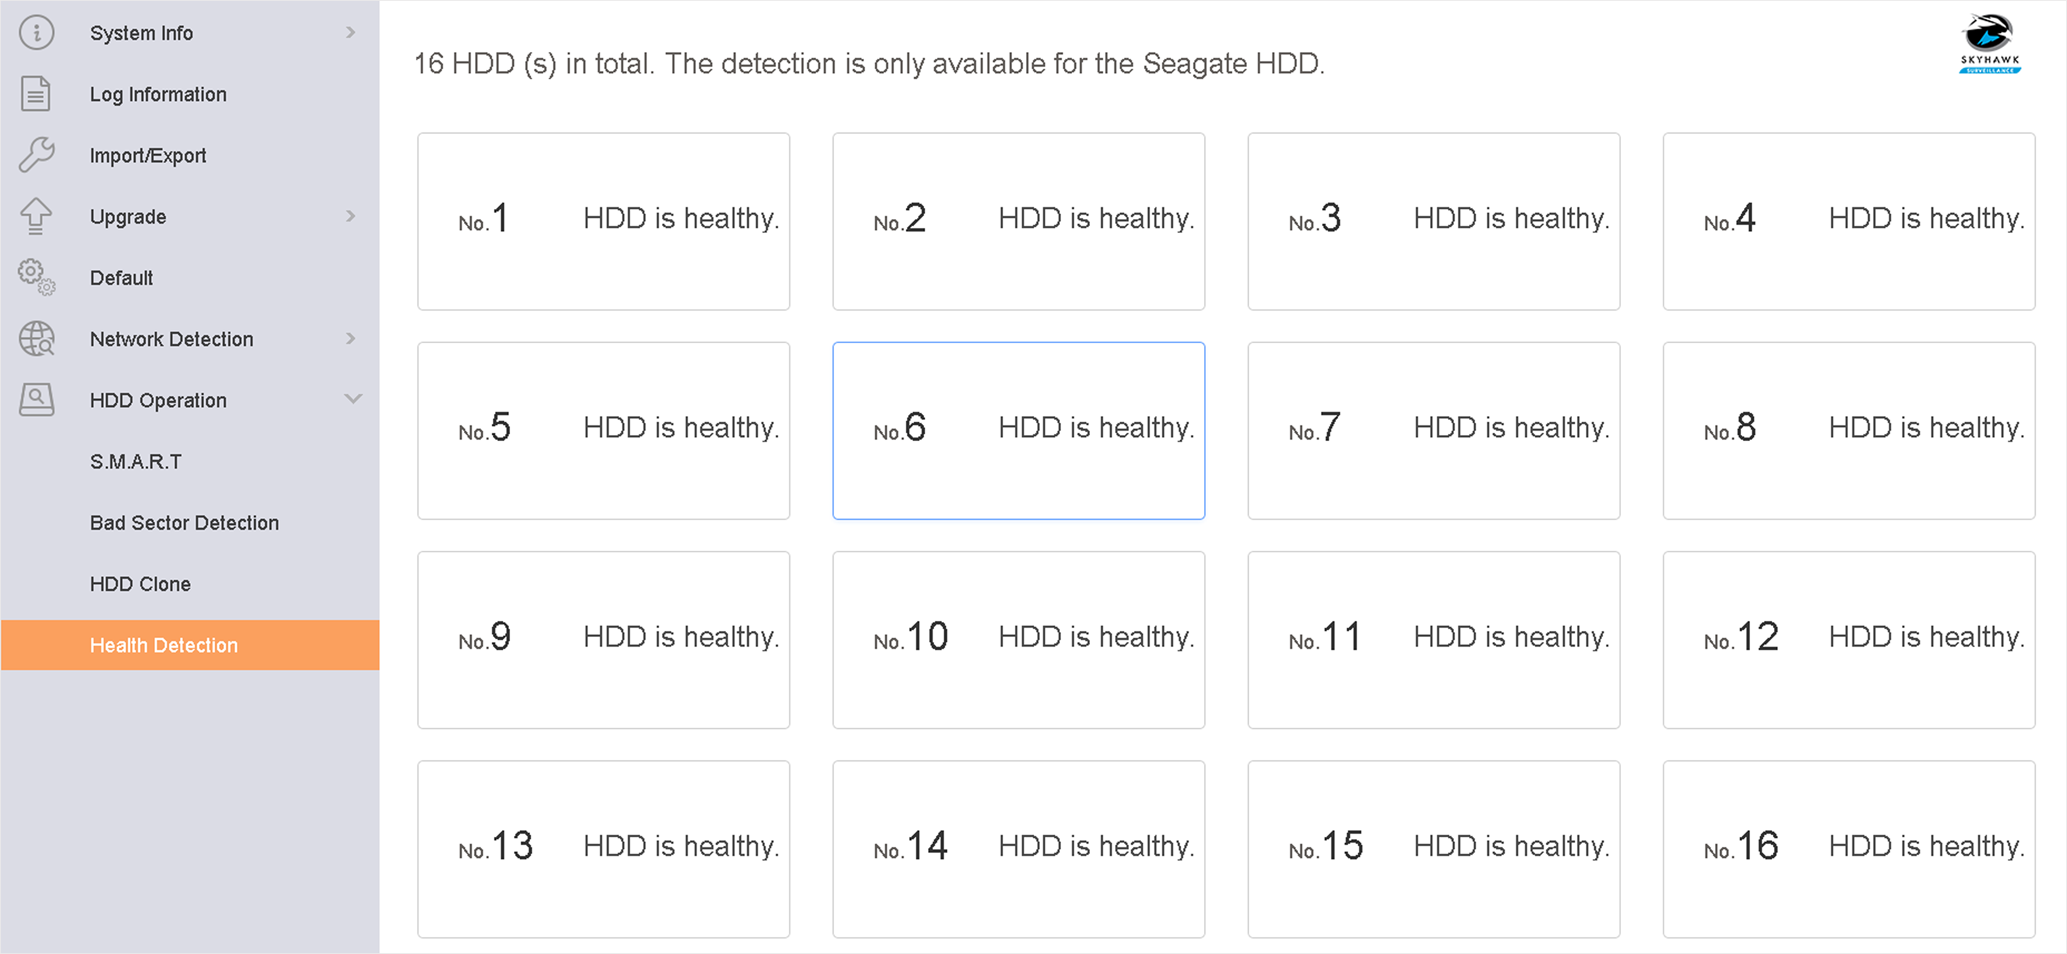Viewport: 2067px width, 954px height.
Task: Open the S.M.A.R.T menu item
Action: pyautogui.click(x=136, y=462)
